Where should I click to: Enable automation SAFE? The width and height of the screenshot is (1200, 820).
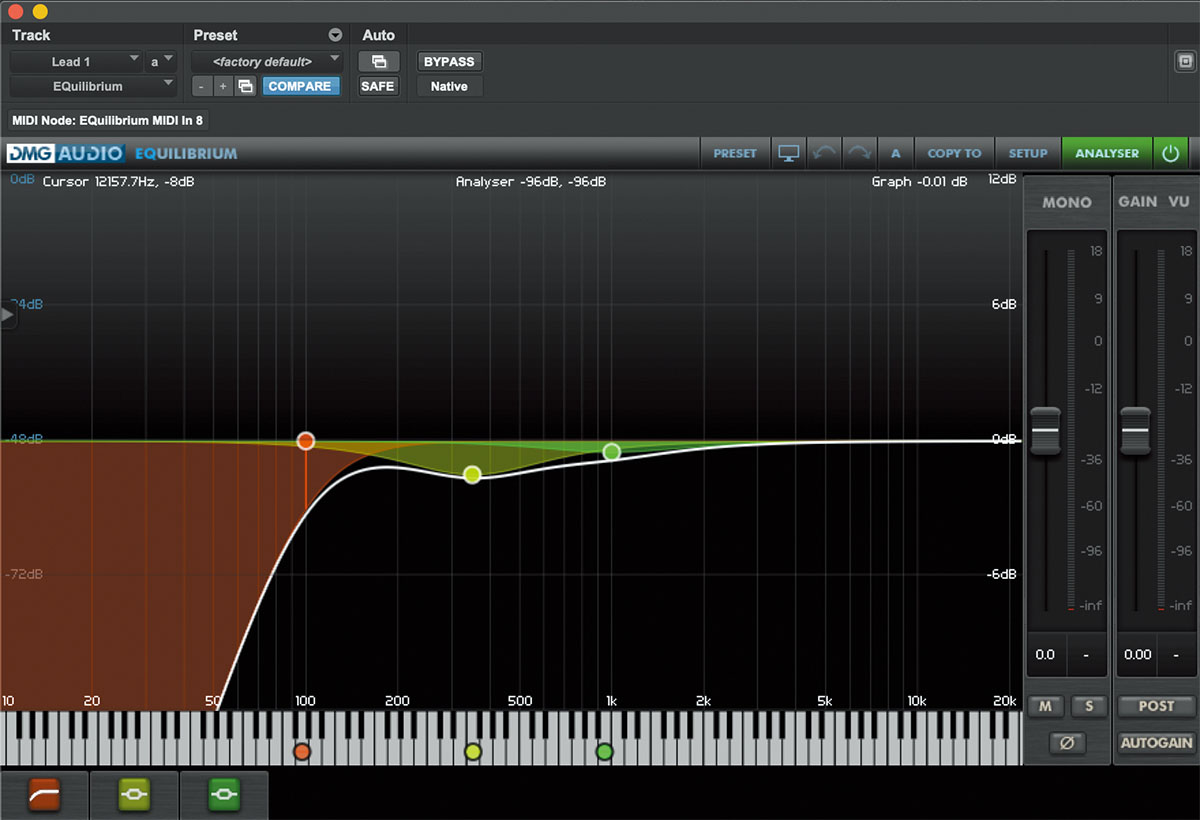coord(378,86)
